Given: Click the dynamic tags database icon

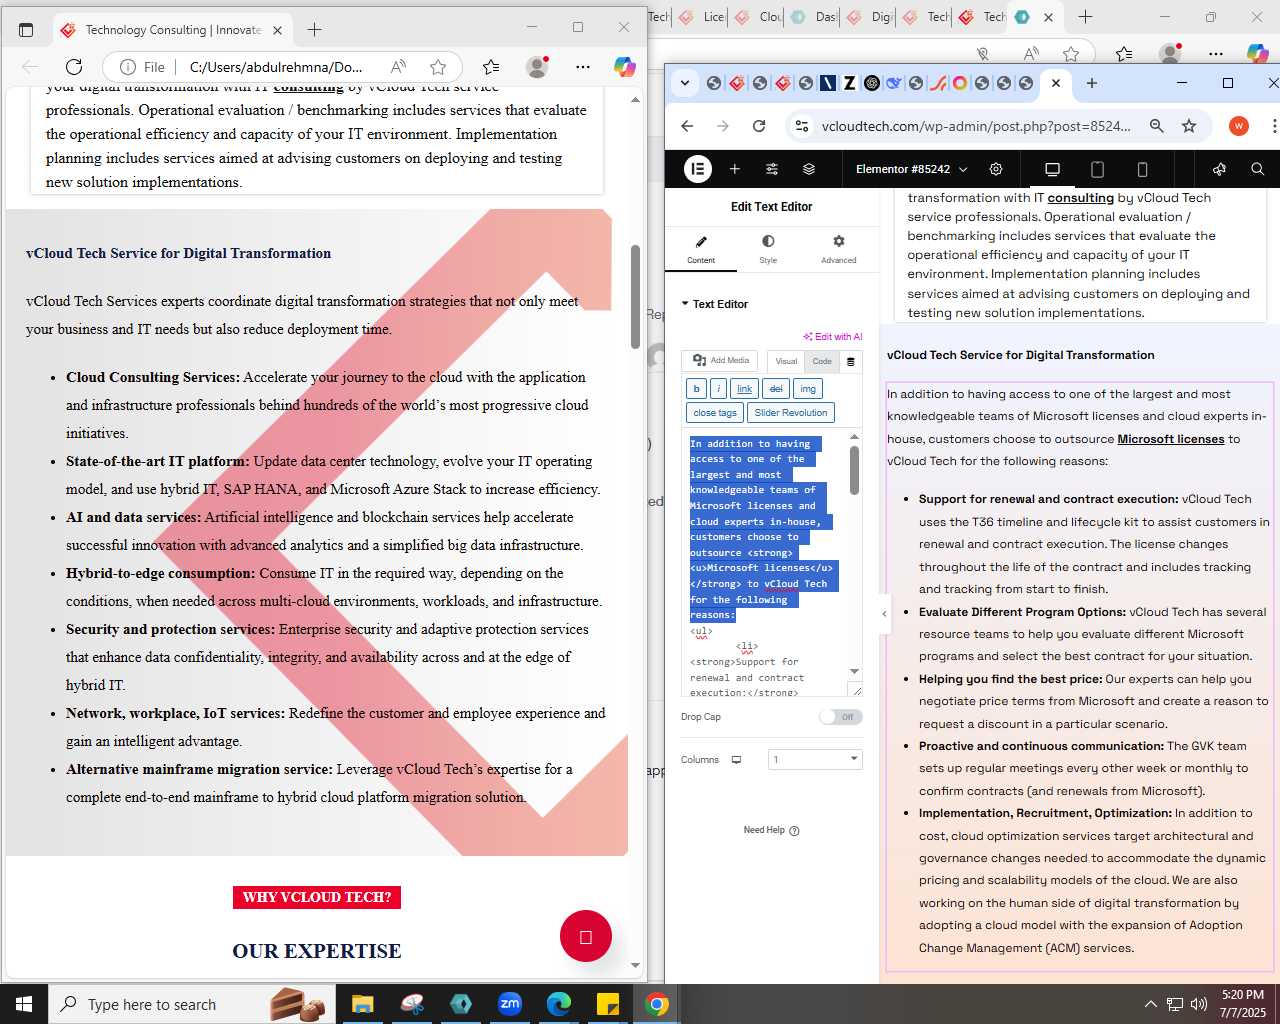Looking at the screenshot, I should pyautogui.click(x=851, y=362).
